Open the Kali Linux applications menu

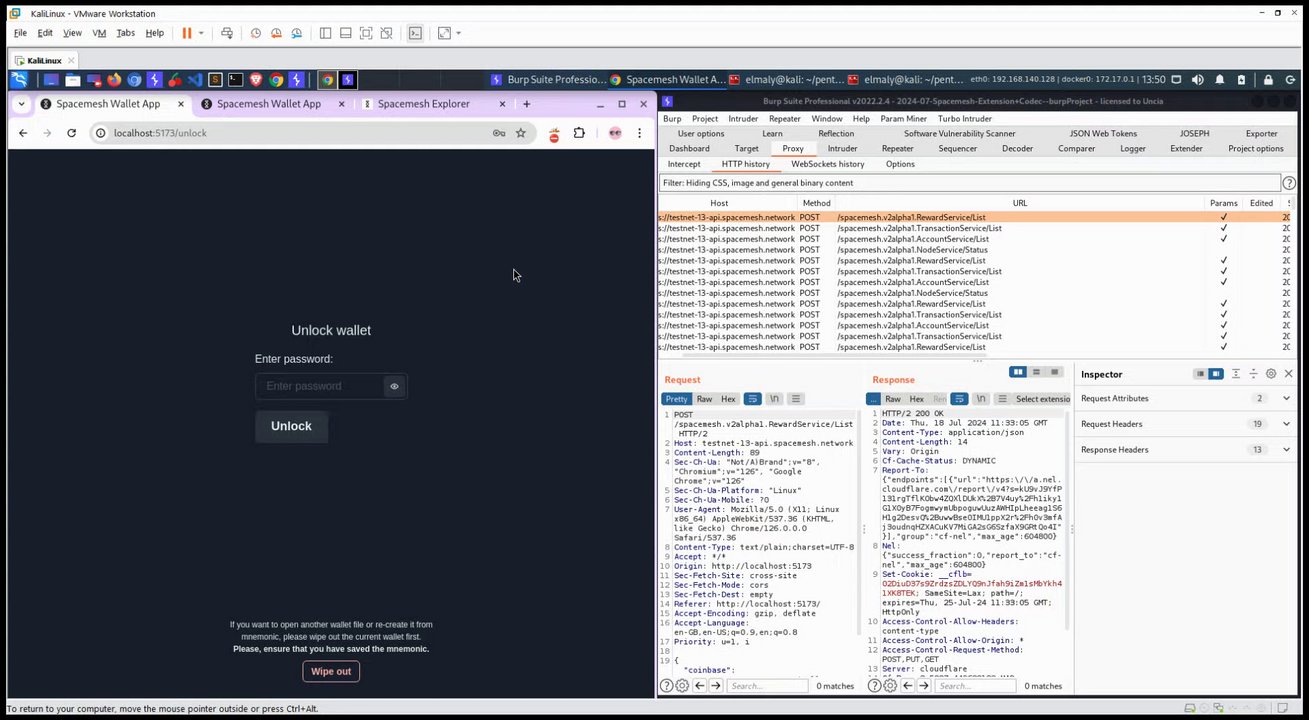point(19,80)
